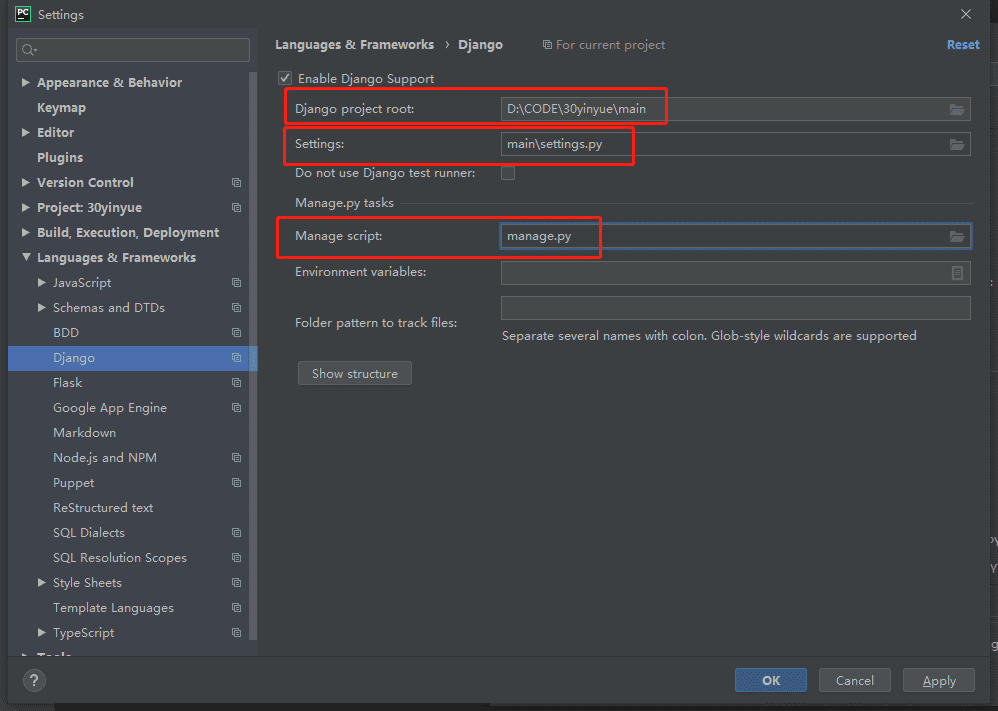
Task: Collapse Languages & Frameworks tree node
Action: [x=26, y=258]
